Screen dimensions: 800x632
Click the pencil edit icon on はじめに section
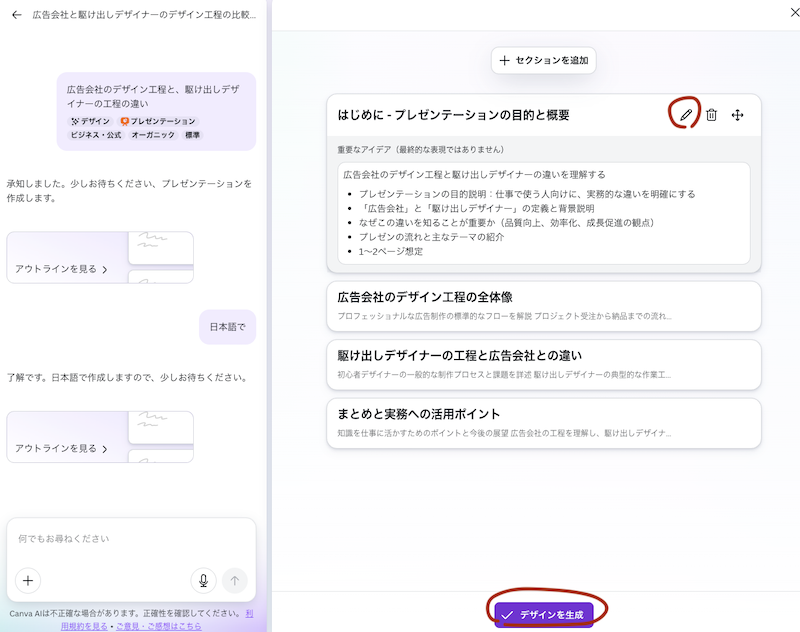[685, 115]
